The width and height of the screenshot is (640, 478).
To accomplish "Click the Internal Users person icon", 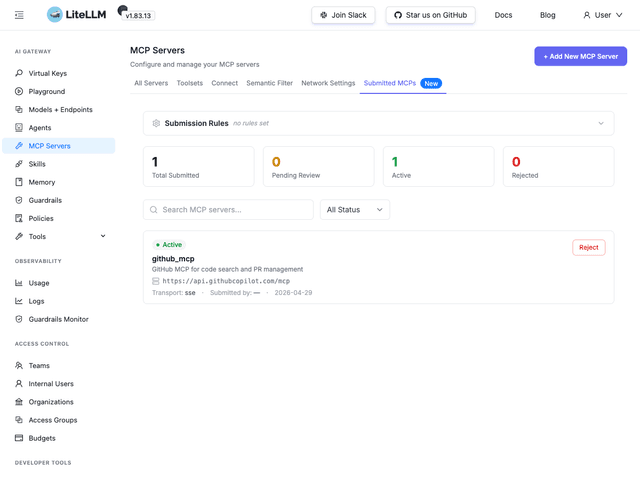I will pyautogui.click(x=19, y=384).
